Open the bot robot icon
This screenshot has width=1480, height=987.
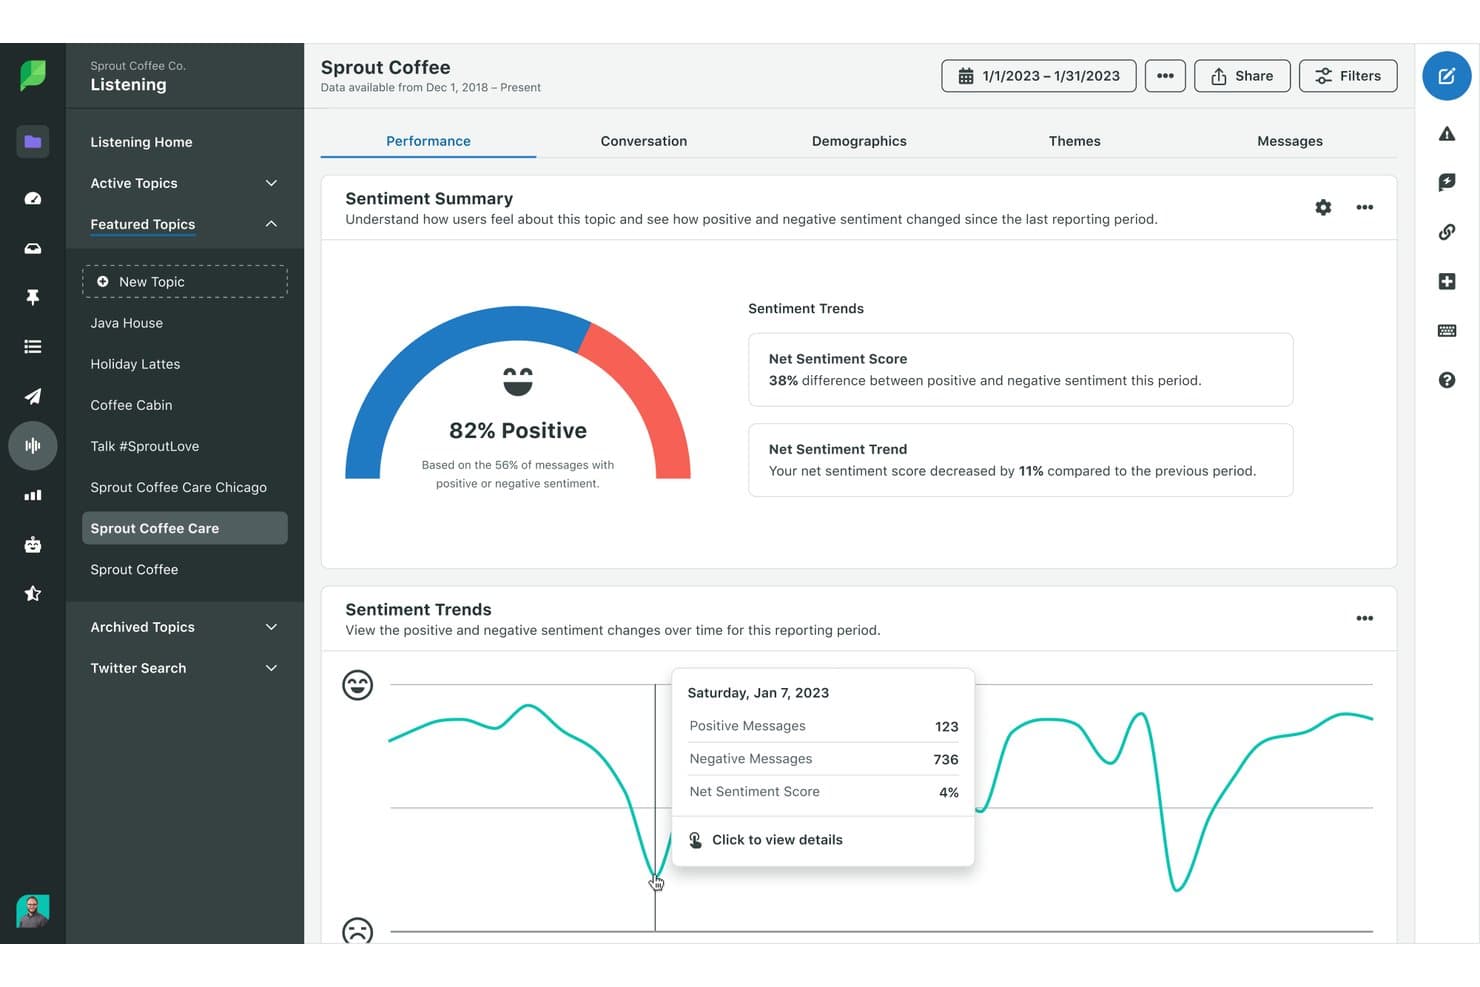point(32,544)
